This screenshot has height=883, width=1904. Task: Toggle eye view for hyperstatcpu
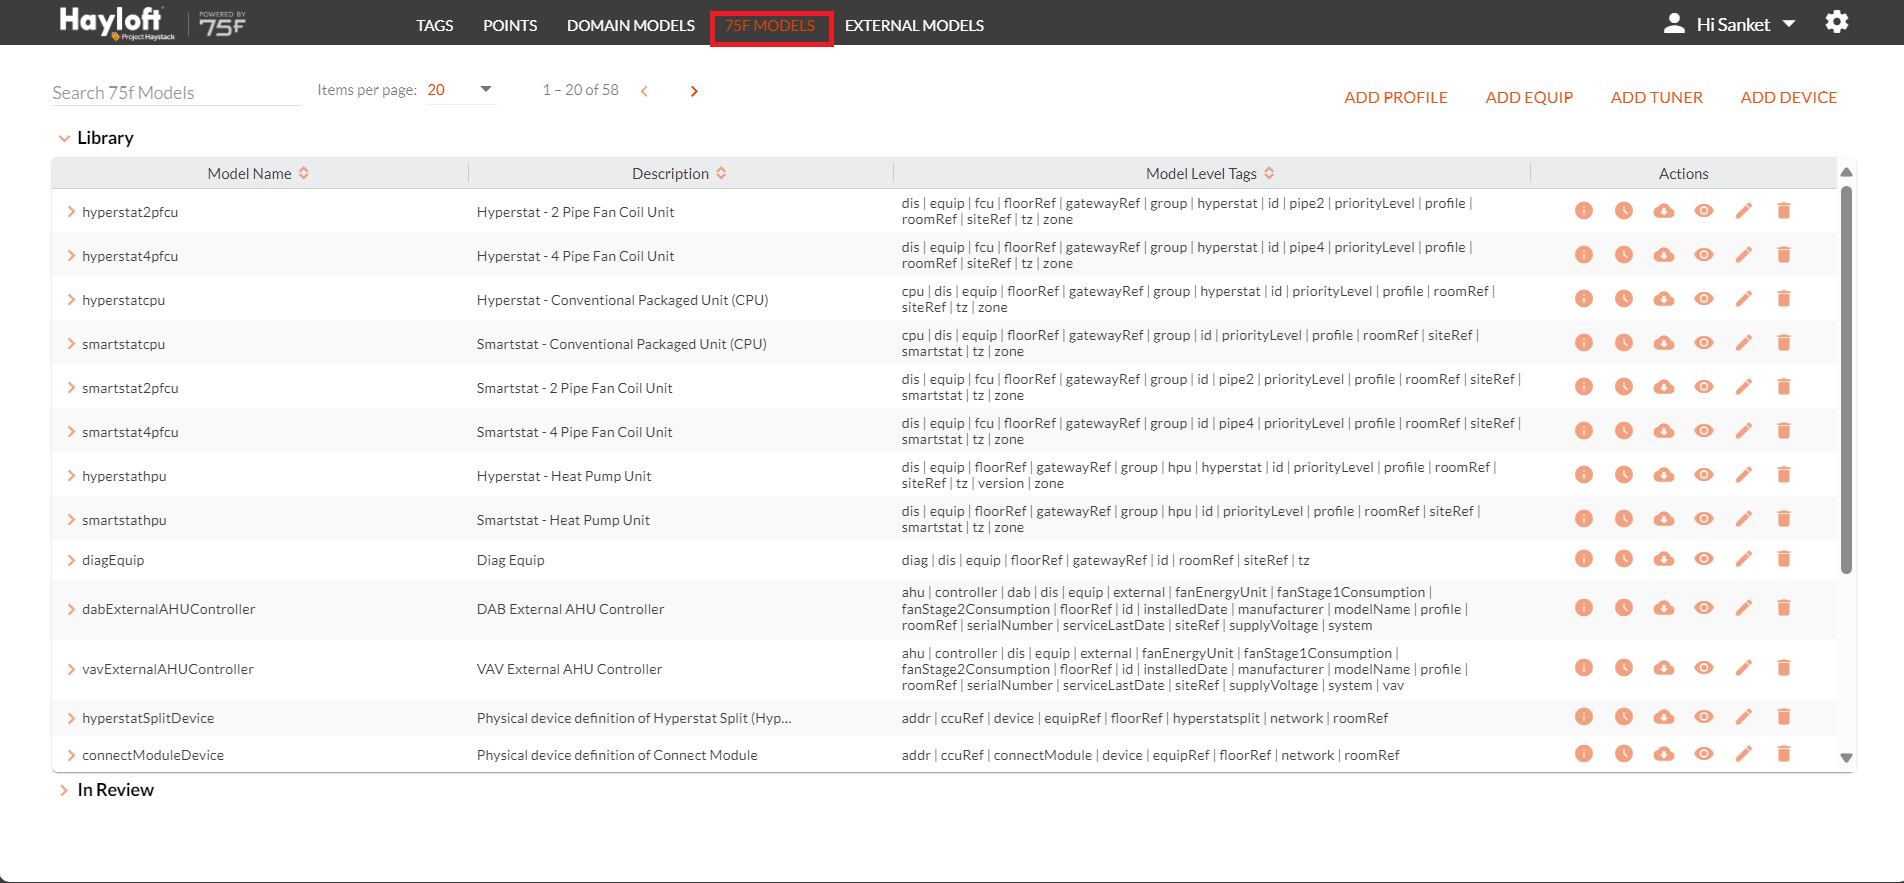[1704, 299]
